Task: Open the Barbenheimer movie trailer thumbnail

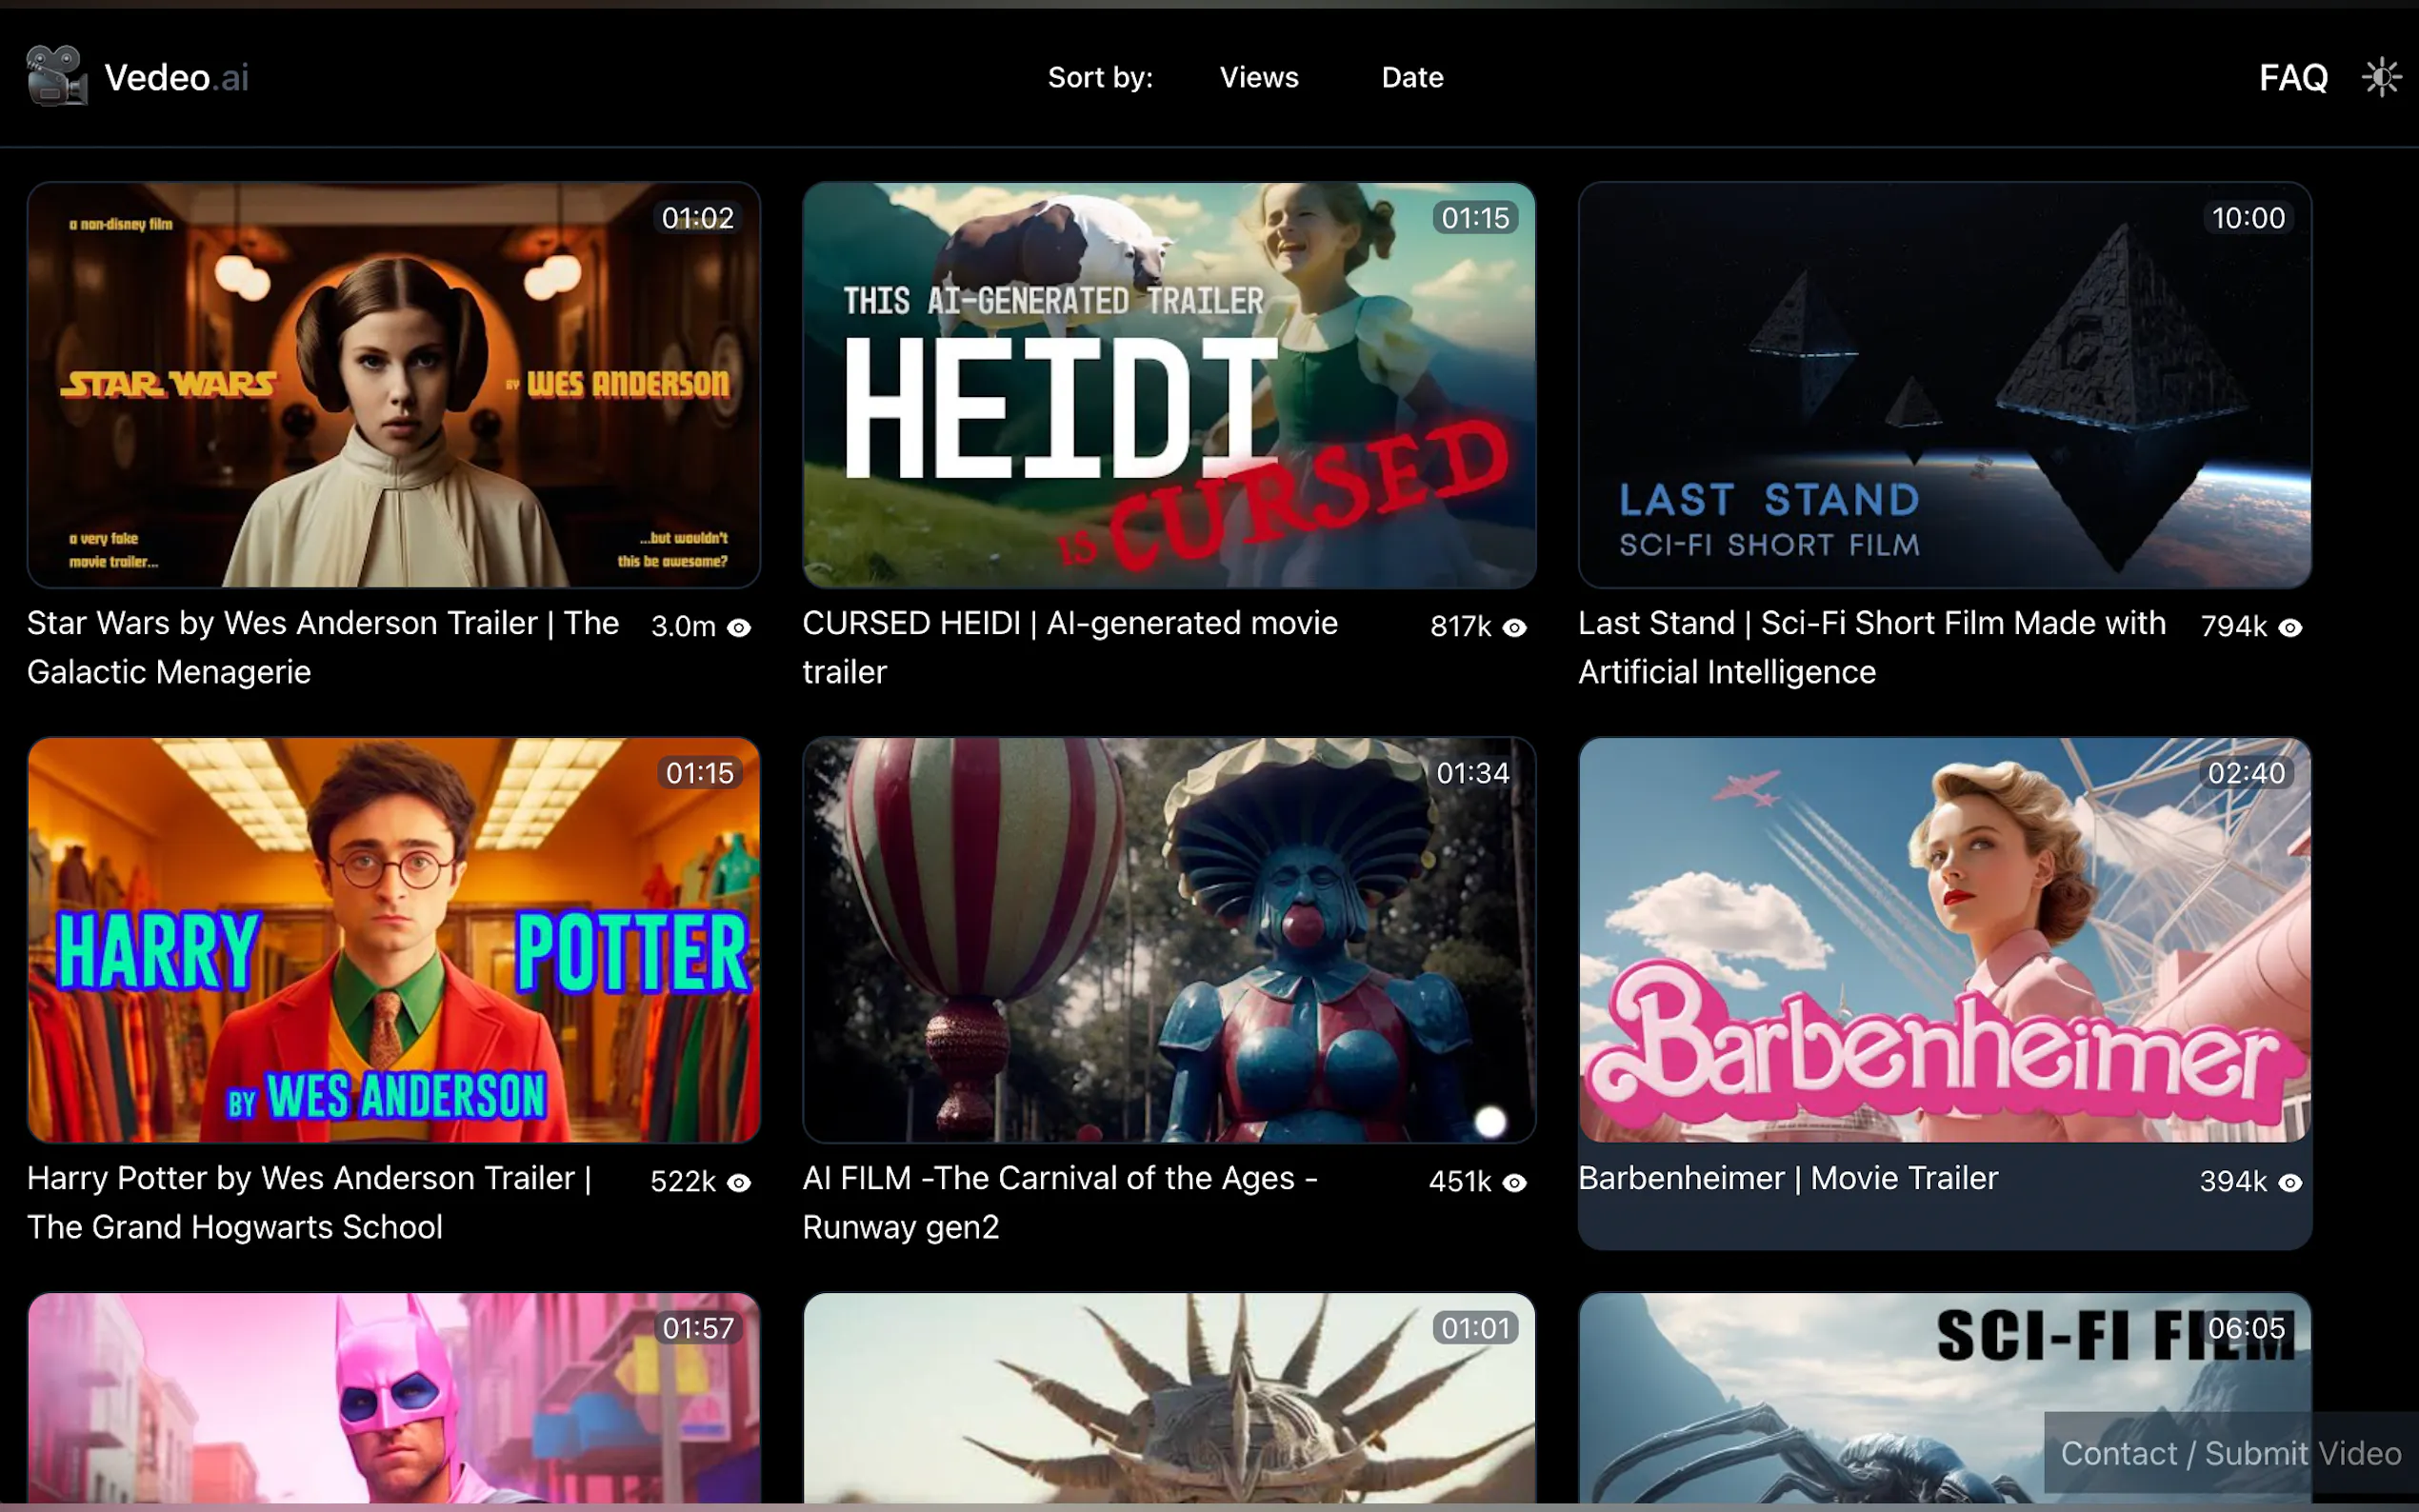Action: point(1944,940)
